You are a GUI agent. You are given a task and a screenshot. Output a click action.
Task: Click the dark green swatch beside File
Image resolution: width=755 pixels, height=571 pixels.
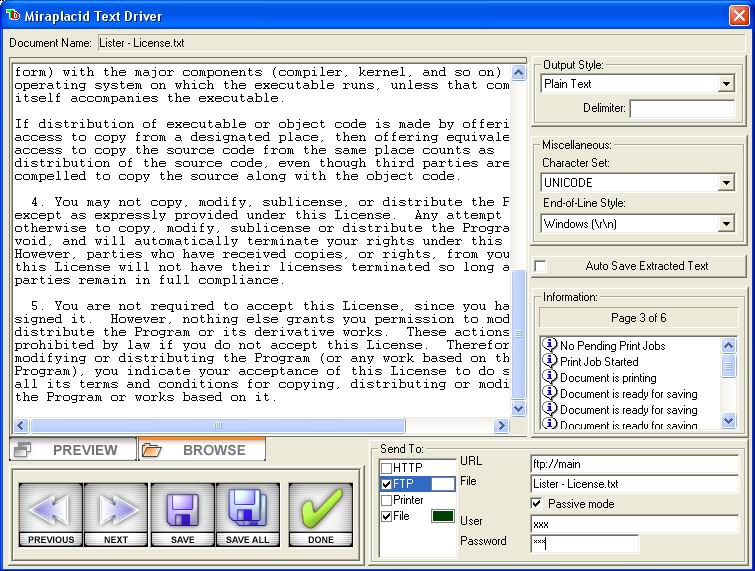click(x=442, y=516)
